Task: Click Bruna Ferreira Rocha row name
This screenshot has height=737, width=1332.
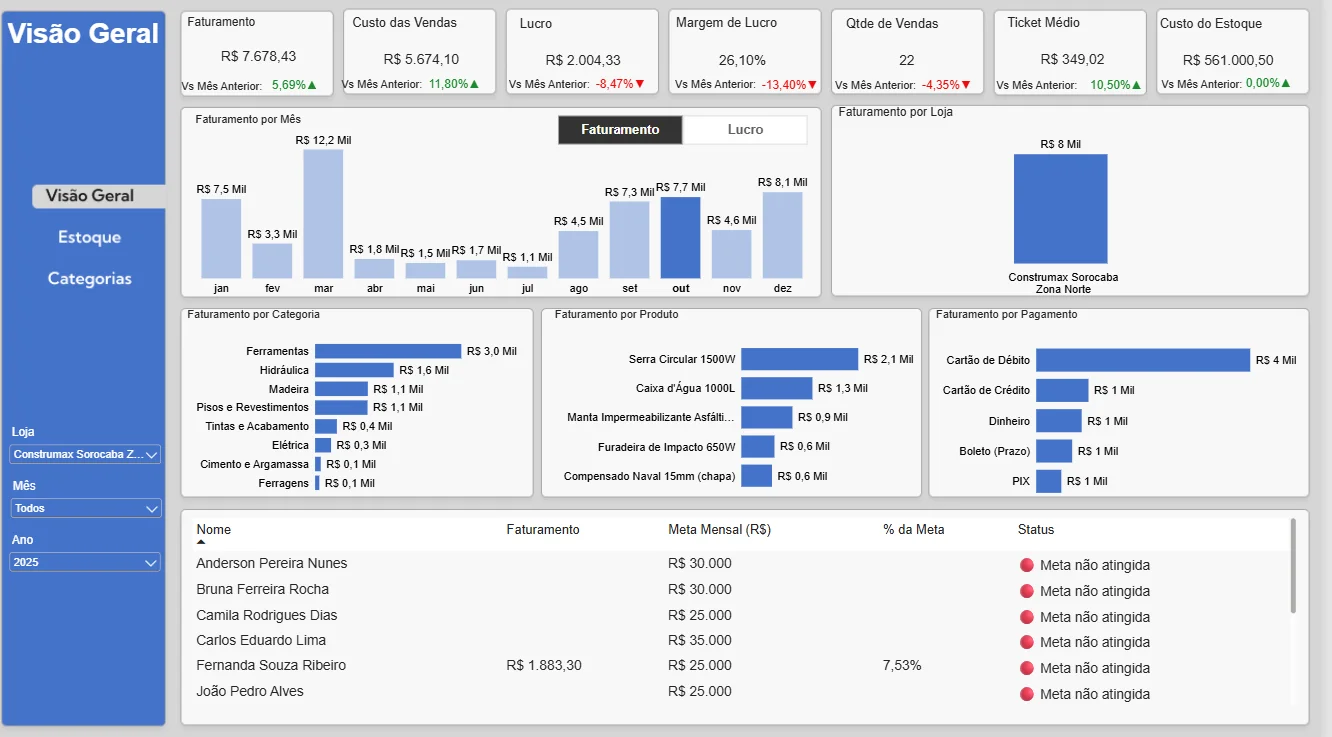Action: click(x=262, y=589)
